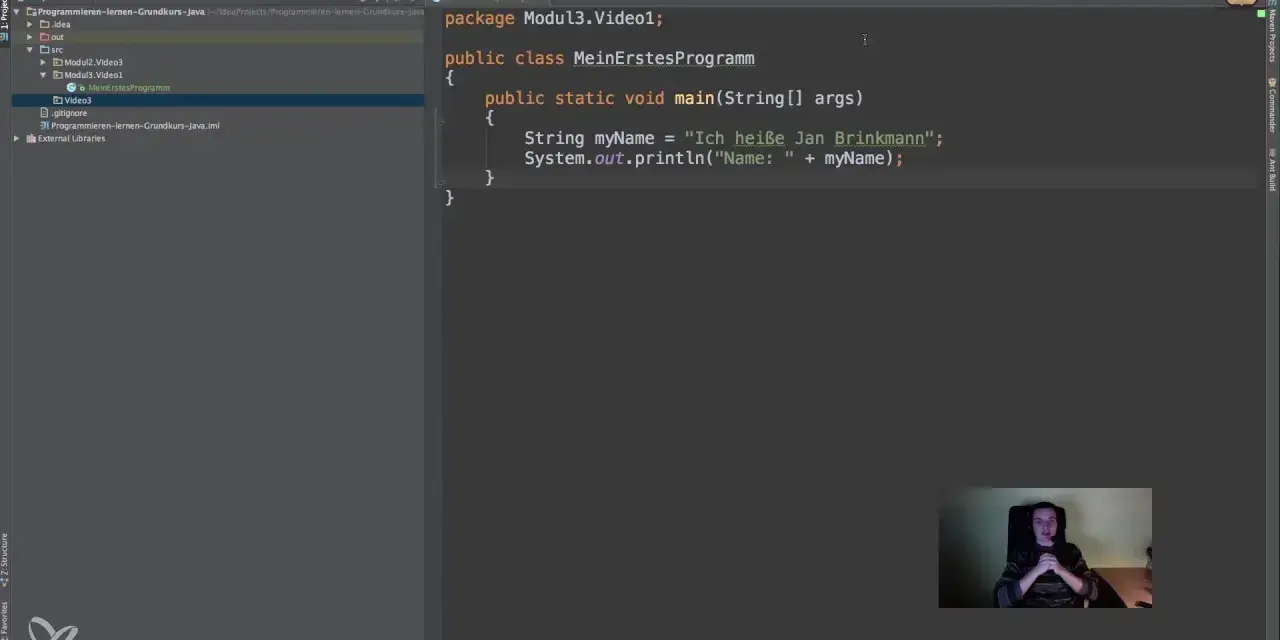The height and width of the screenshot is (640, 1280).
Task: Click the package Modul3.Video1 declaration line
Action: 554,19
